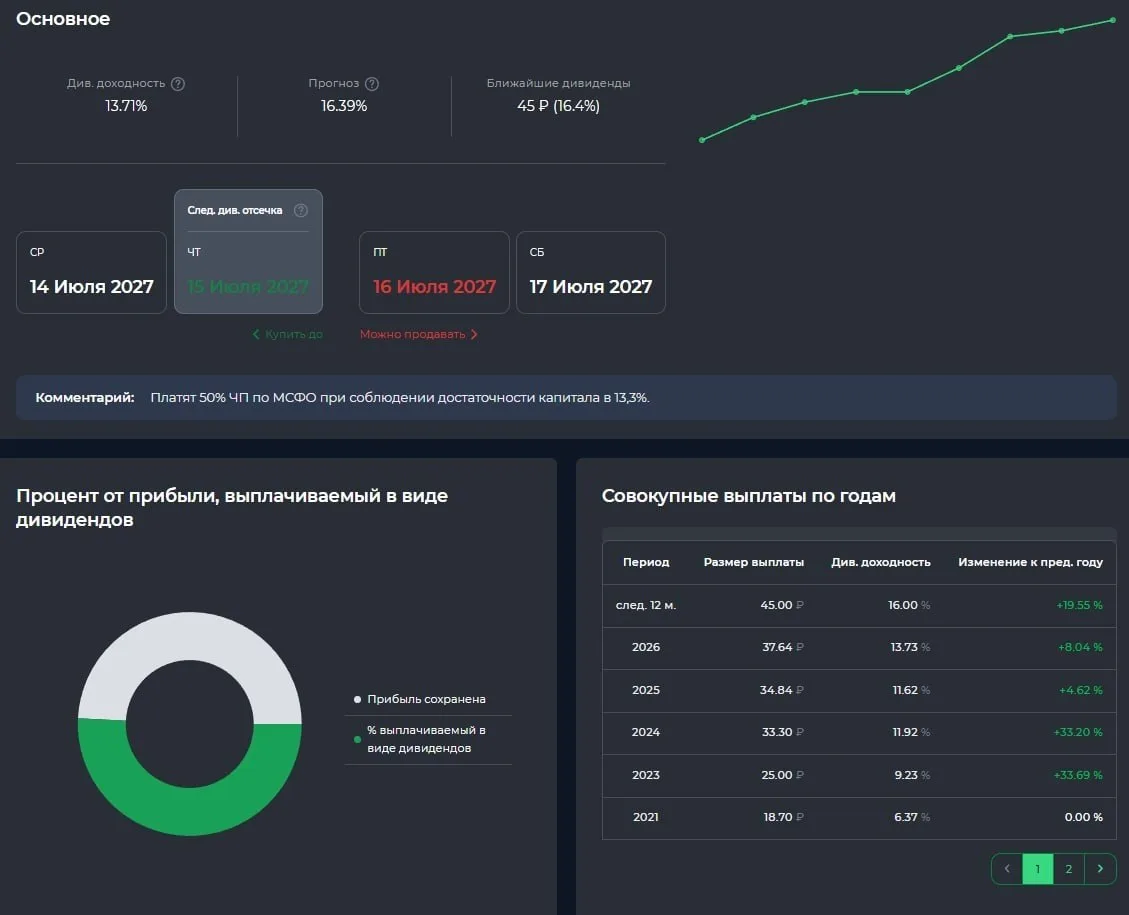Image resolution: width=1129 pixels, height=915 pixels.
Task: Click the first point on the line chart
Action: (x=702, y=140)
